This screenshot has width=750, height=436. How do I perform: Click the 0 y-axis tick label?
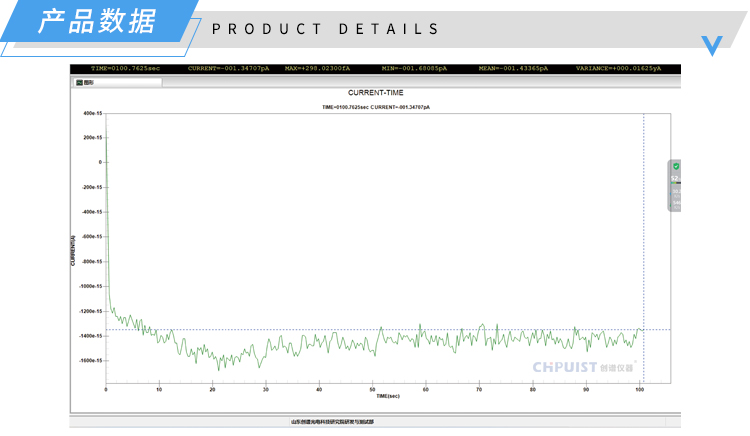pyautogui.click(x=100, y=162)
